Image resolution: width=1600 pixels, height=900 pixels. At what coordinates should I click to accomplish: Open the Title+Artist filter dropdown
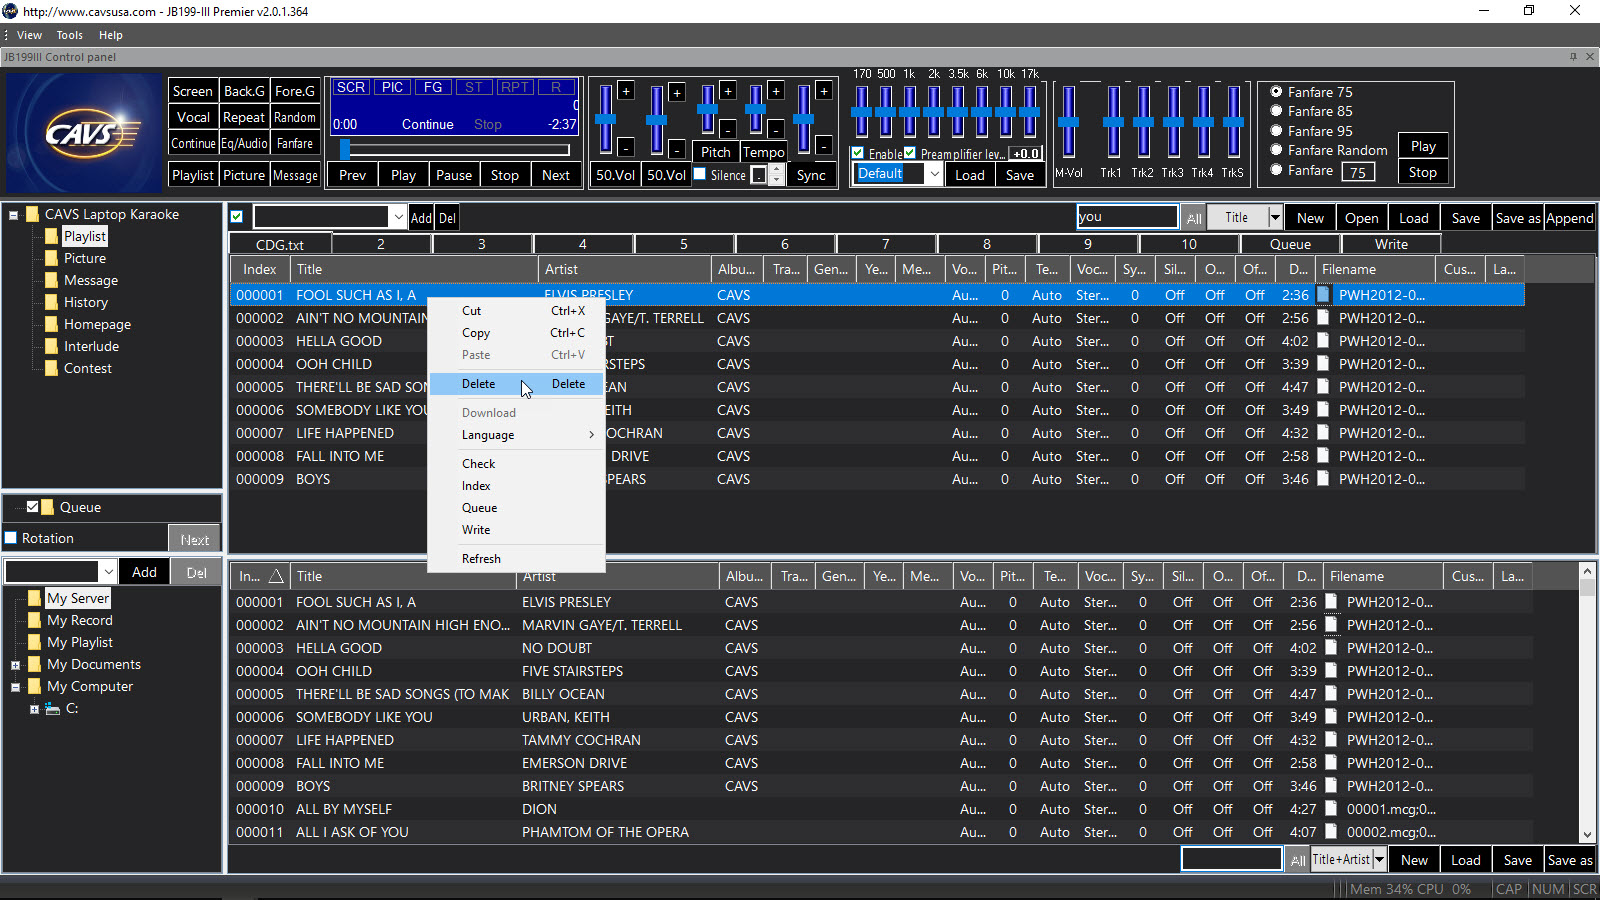pos(1379,859)
